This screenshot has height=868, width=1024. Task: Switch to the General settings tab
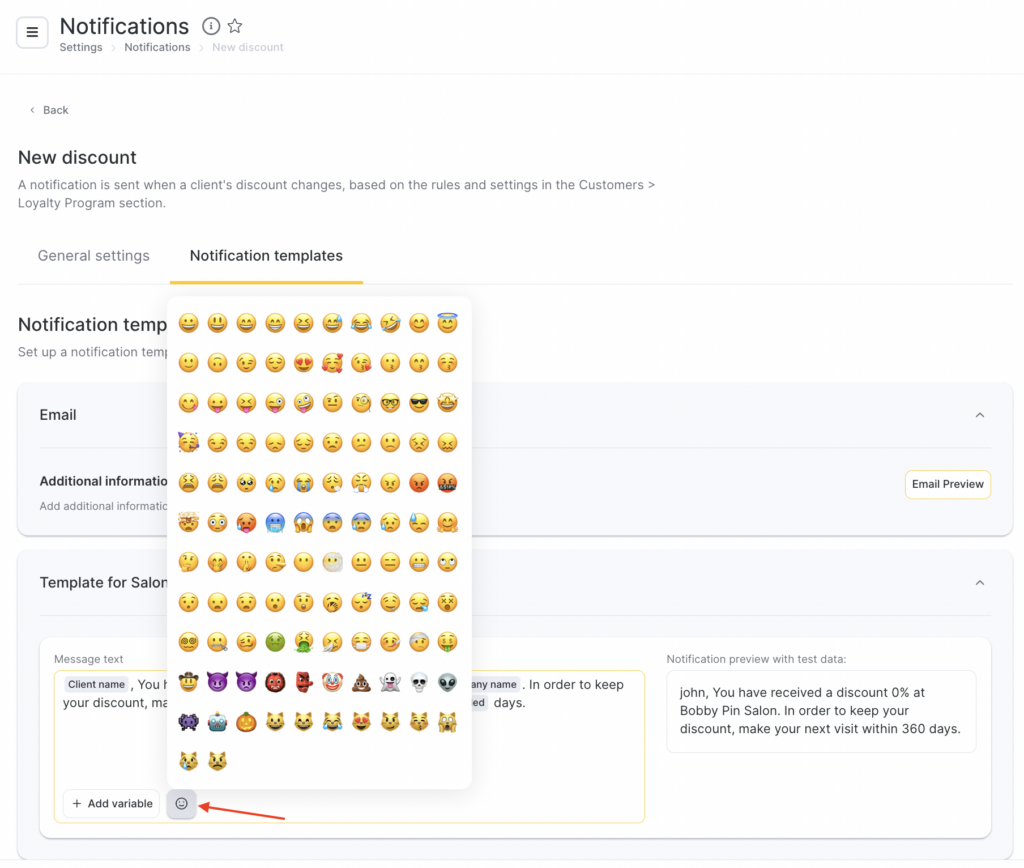point(93,256)
